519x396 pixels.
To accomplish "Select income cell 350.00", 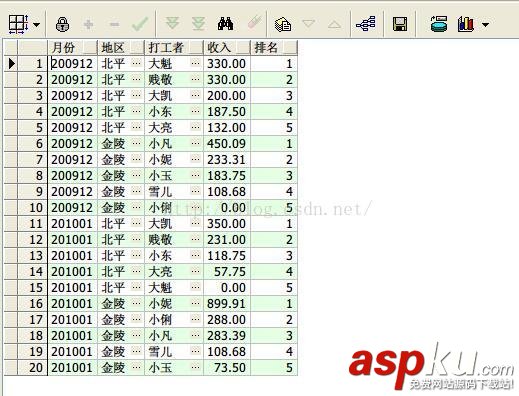I will coord(227,223).
